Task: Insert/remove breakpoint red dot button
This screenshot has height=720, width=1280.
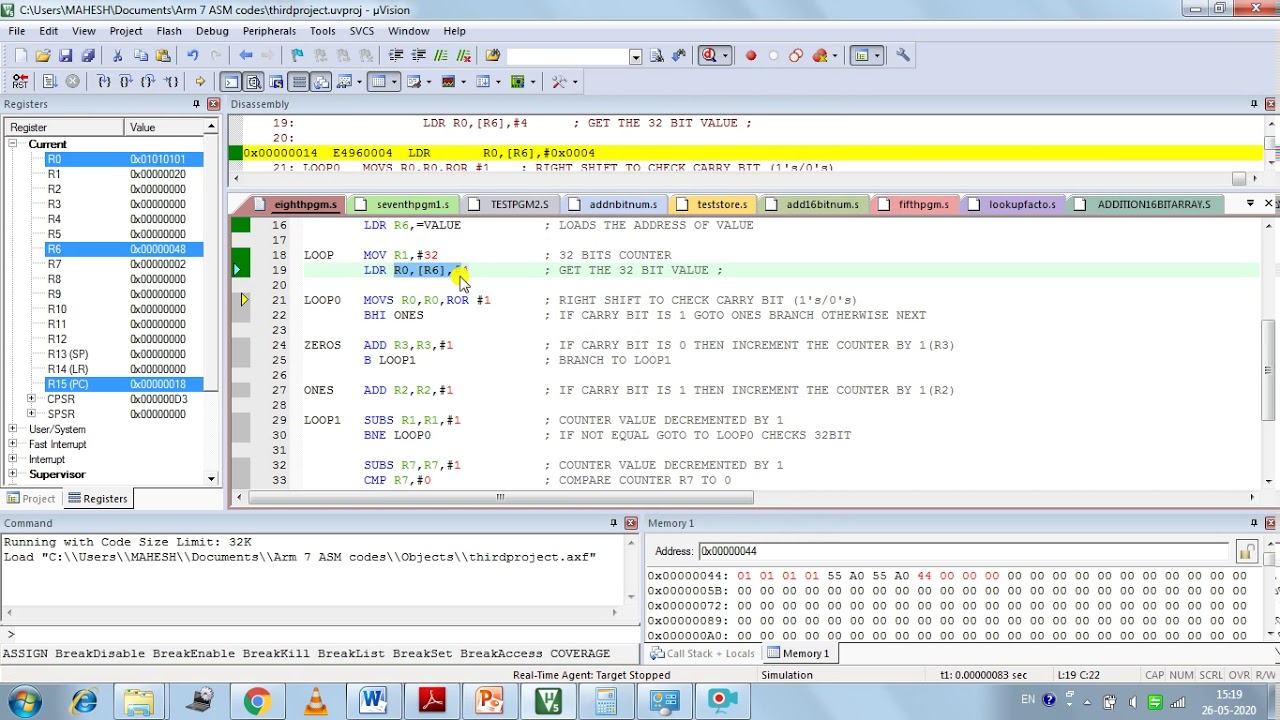Action: [751, 56]
